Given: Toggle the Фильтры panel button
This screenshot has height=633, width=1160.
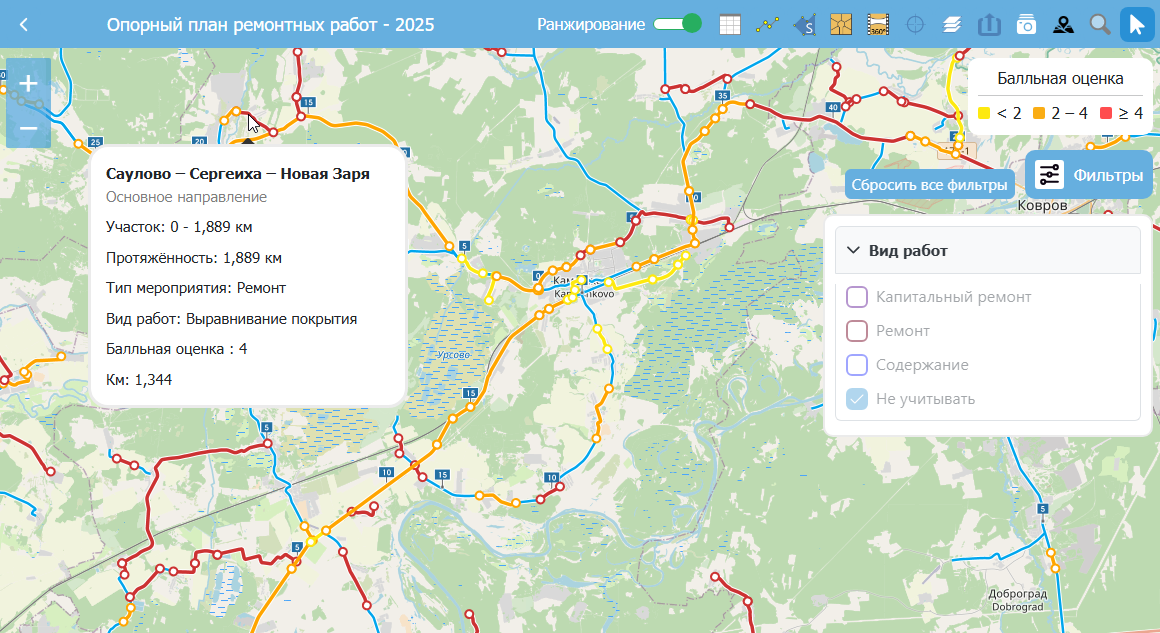Looking at the screenshot, I should tap(1089, 175).
